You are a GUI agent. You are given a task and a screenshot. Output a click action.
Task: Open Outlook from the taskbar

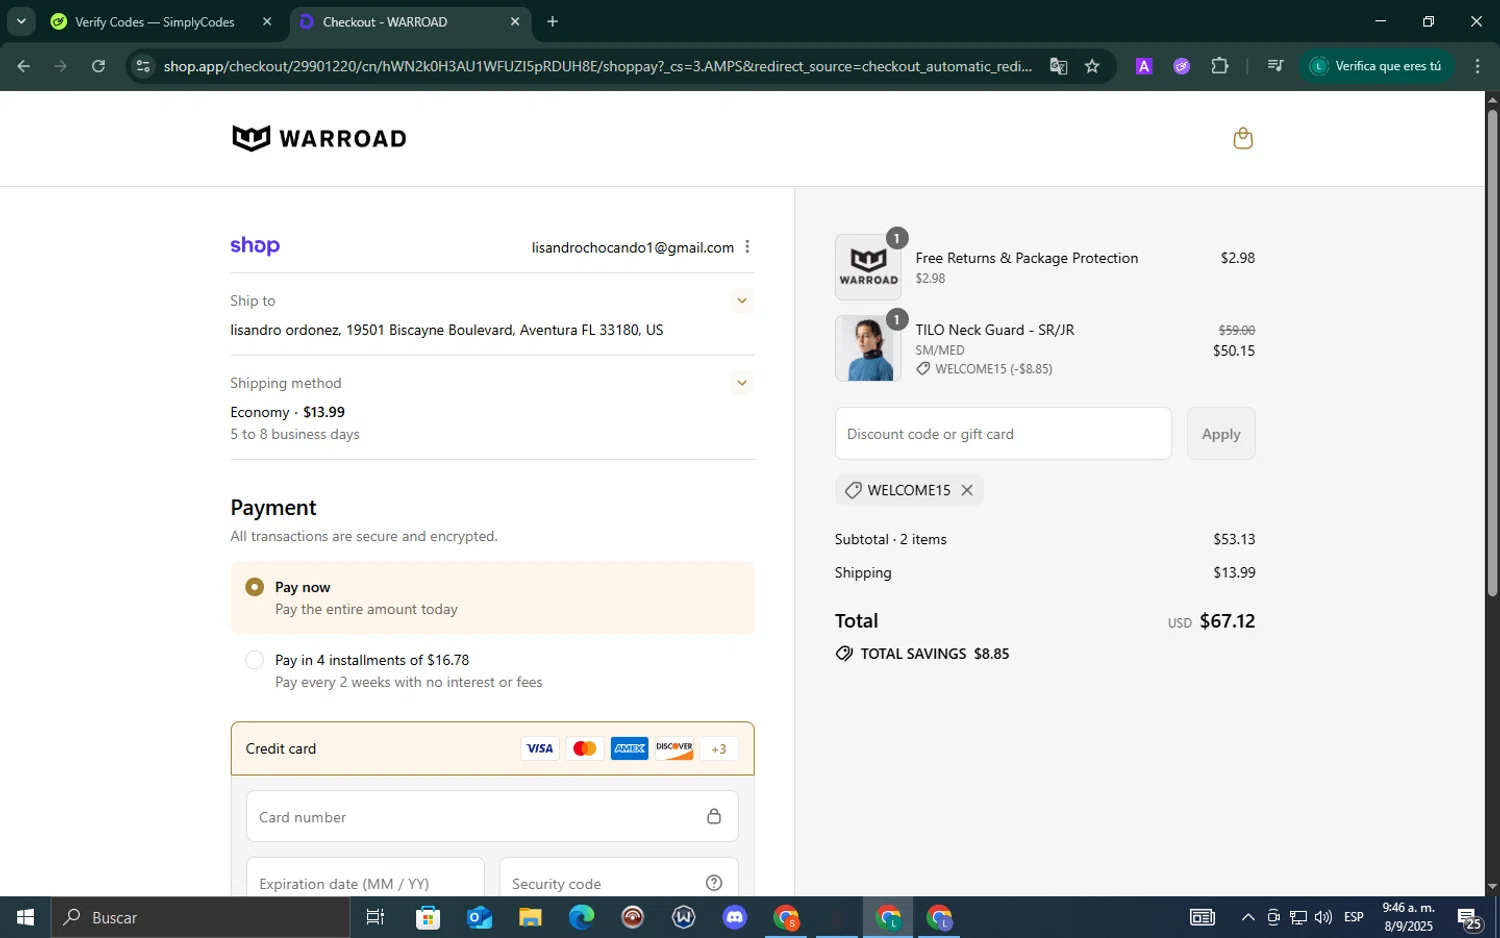(479, 917)
